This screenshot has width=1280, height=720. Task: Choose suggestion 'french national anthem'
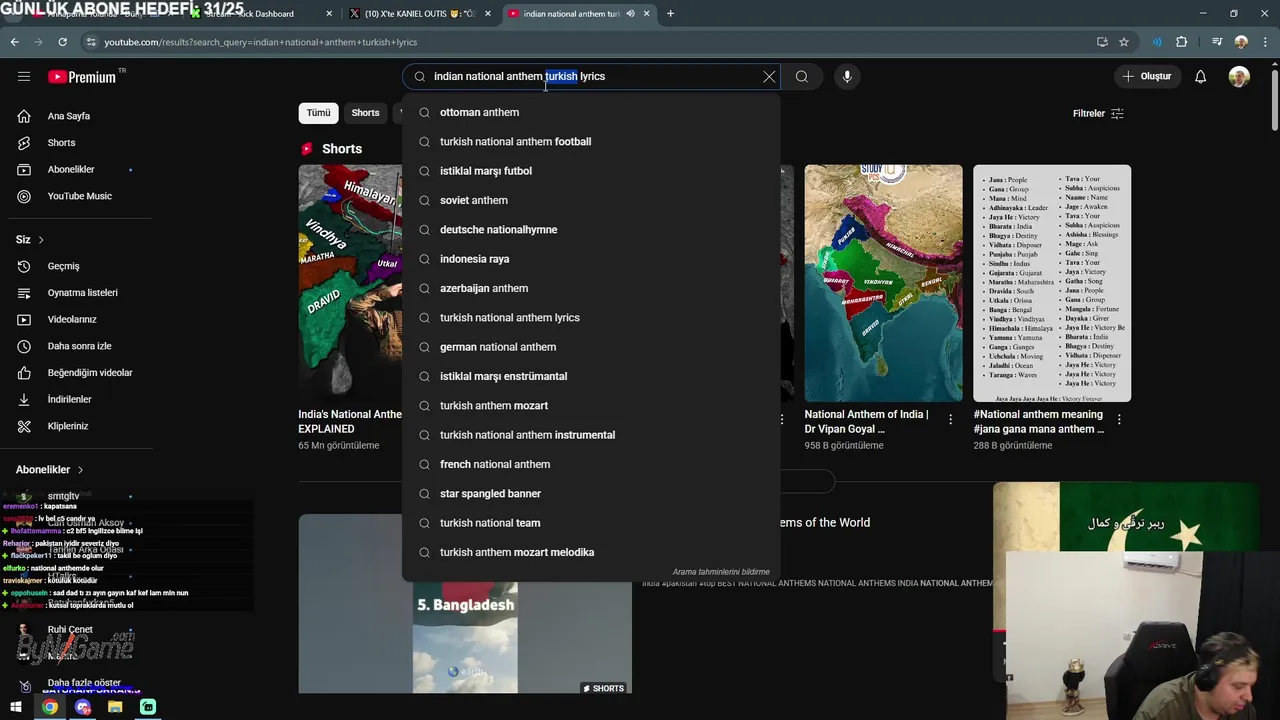point(591,464)
